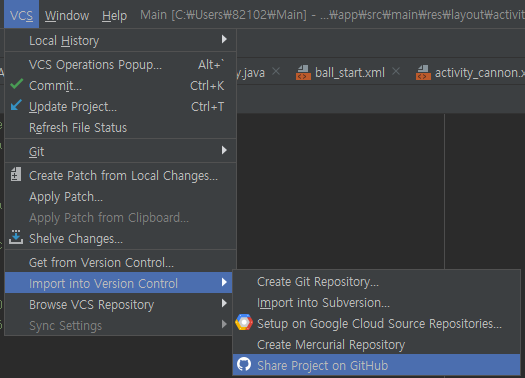Select VCS Operations Popup entry
The width and height of the screenshot is (525, 378).
point(121,65)
